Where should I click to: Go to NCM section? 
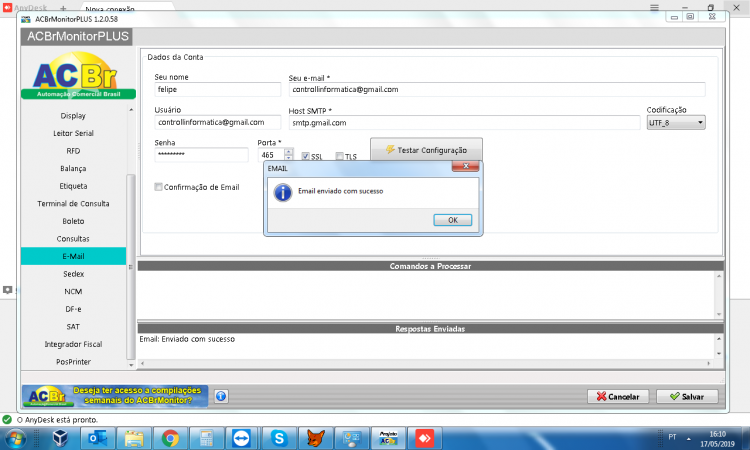pos(73,292)
